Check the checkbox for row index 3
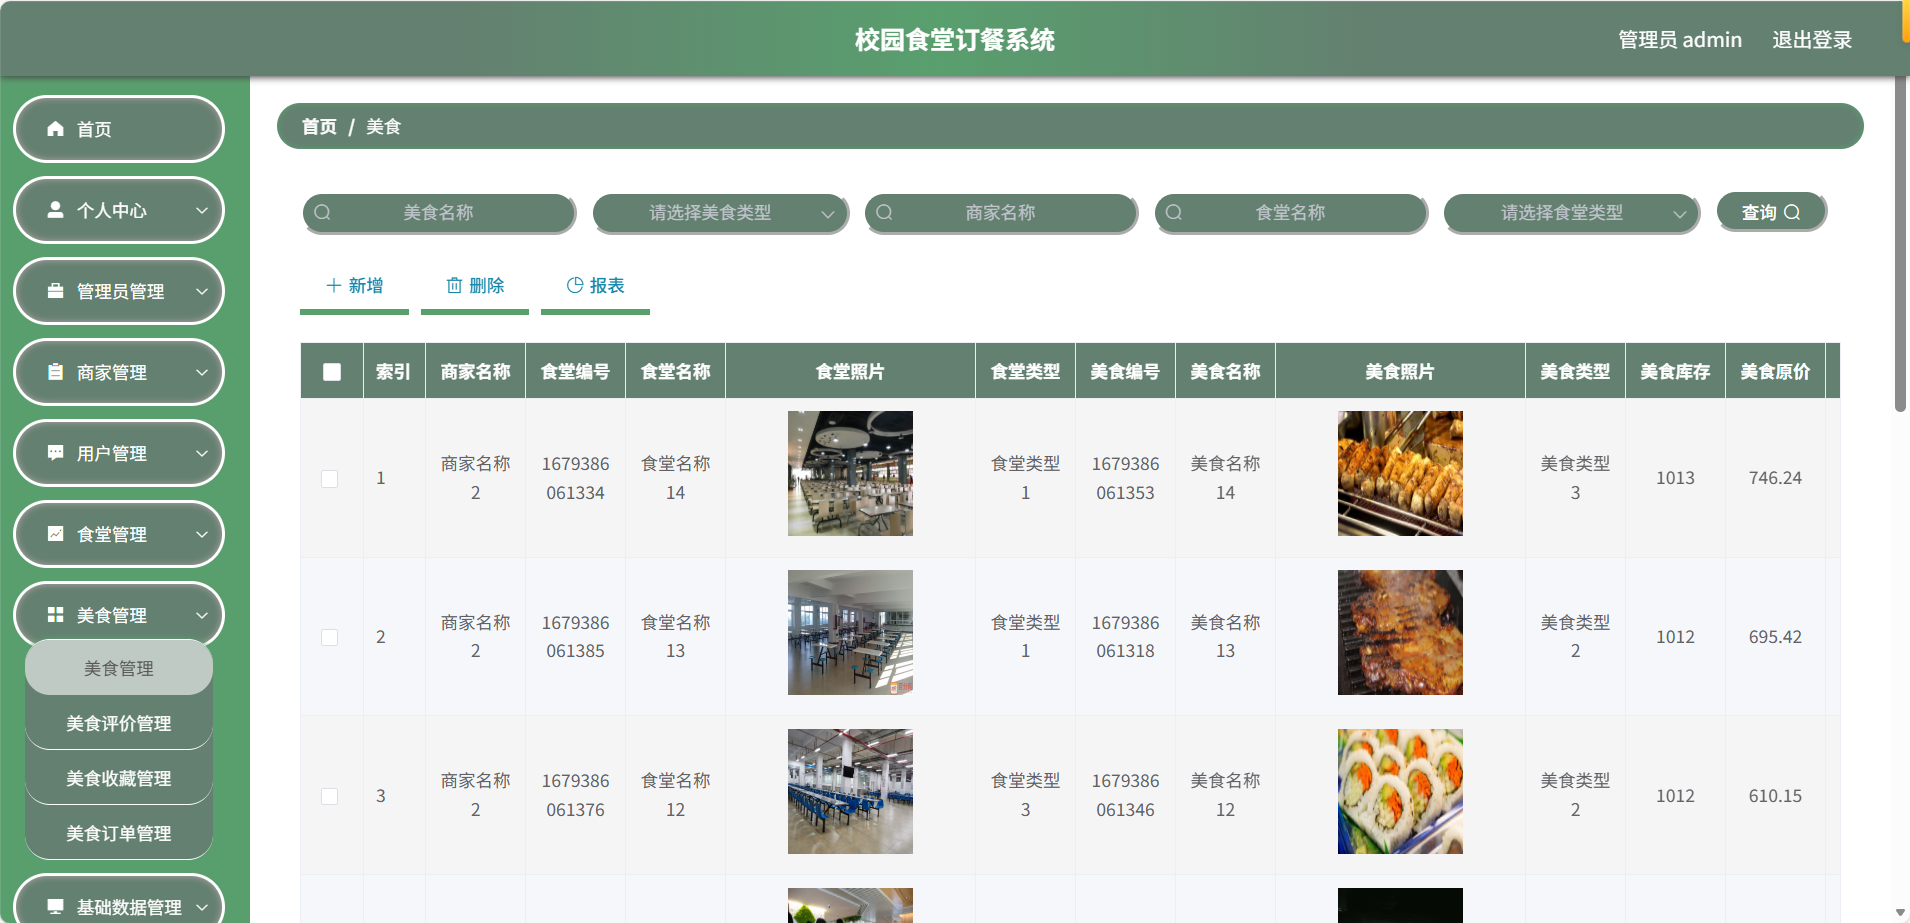The height and width of the screenshot is (923, 1910). tap(329, 797)
